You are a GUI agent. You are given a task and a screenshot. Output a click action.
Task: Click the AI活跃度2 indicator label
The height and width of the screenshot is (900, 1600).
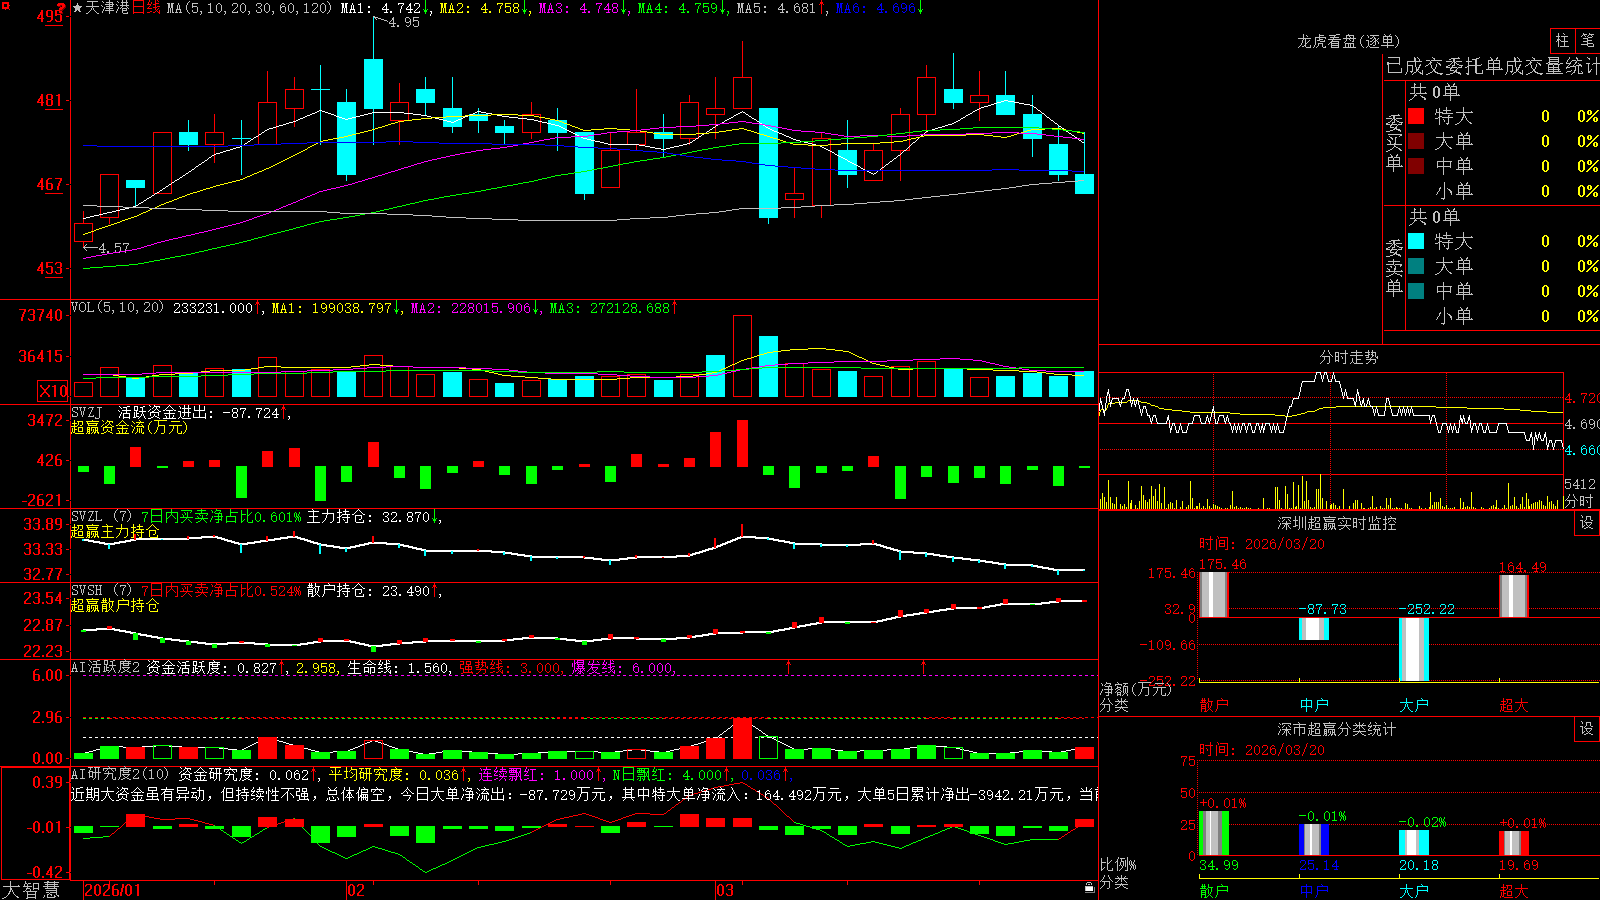(x=105, y=667)
